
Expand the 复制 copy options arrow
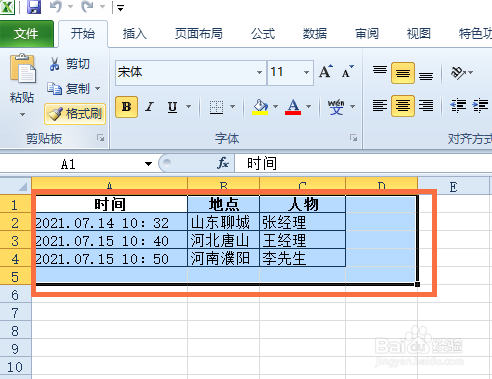pos(98,89)
